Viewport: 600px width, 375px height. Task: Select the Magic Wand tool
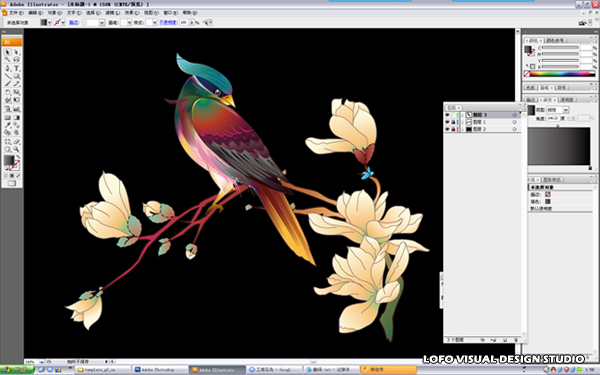pos(8,60)
